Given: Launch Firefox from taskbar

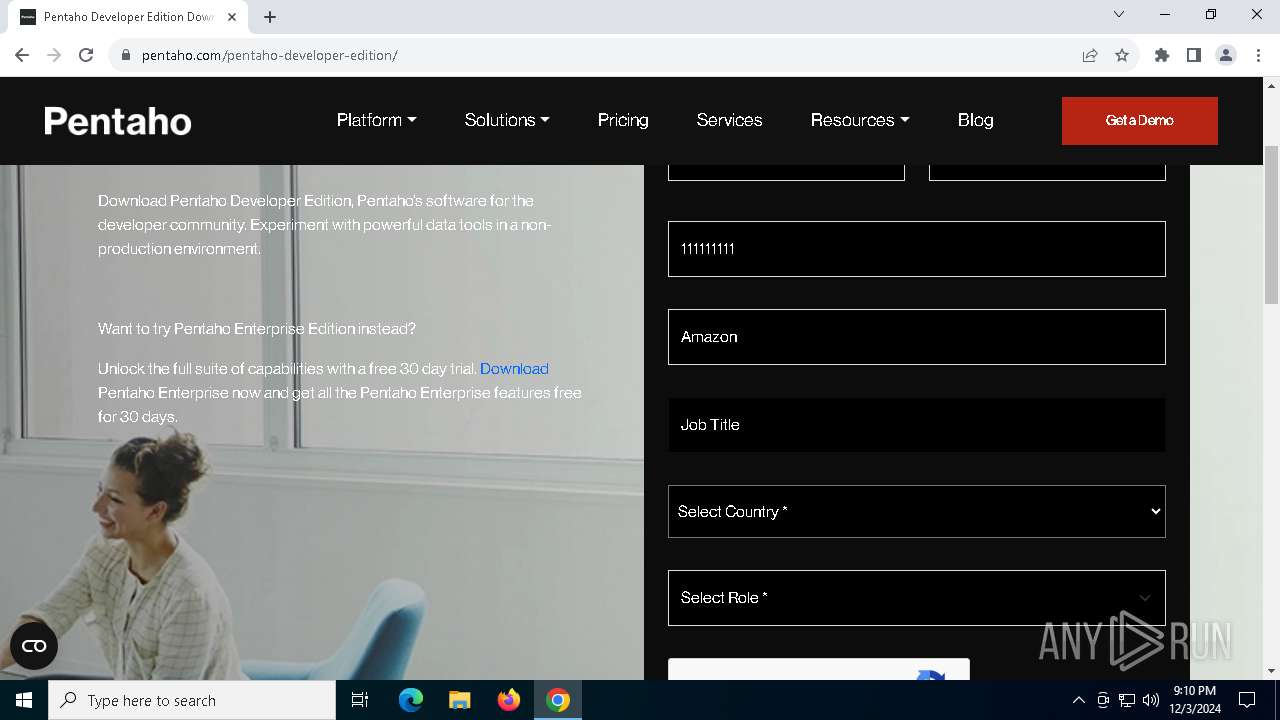Looking at the screenshot, I should point(509,700).
